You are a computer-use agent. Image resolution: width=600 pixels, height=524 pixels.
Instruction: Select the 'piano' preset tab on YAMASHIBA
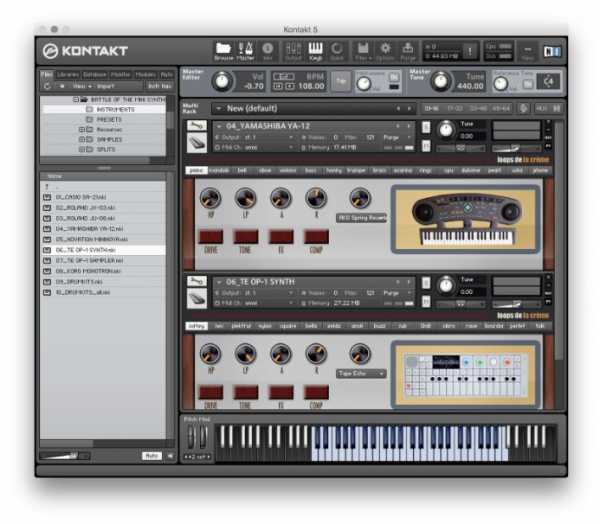pyautogui.click(x=197, y=170)
